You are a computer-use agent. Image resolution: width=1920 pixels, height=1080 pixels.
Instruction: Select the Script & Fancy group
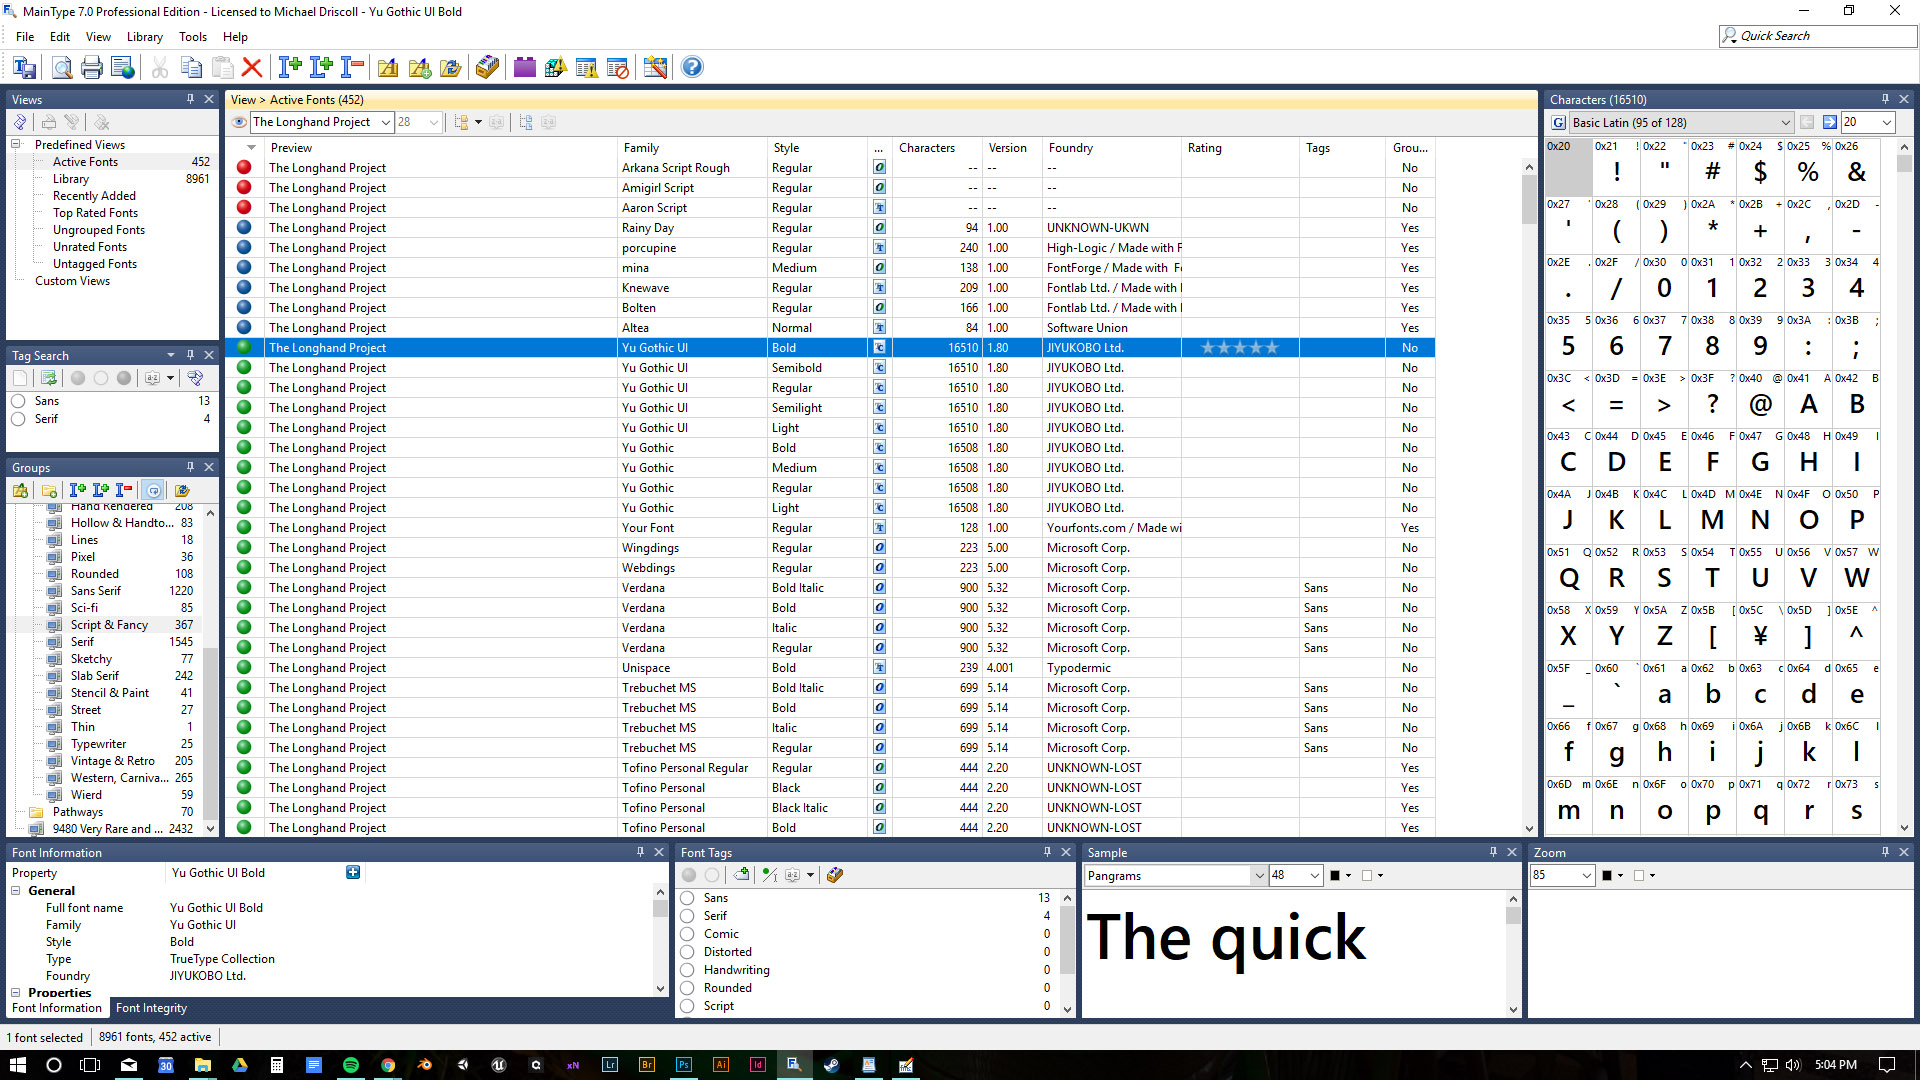[x=110, y=625]
